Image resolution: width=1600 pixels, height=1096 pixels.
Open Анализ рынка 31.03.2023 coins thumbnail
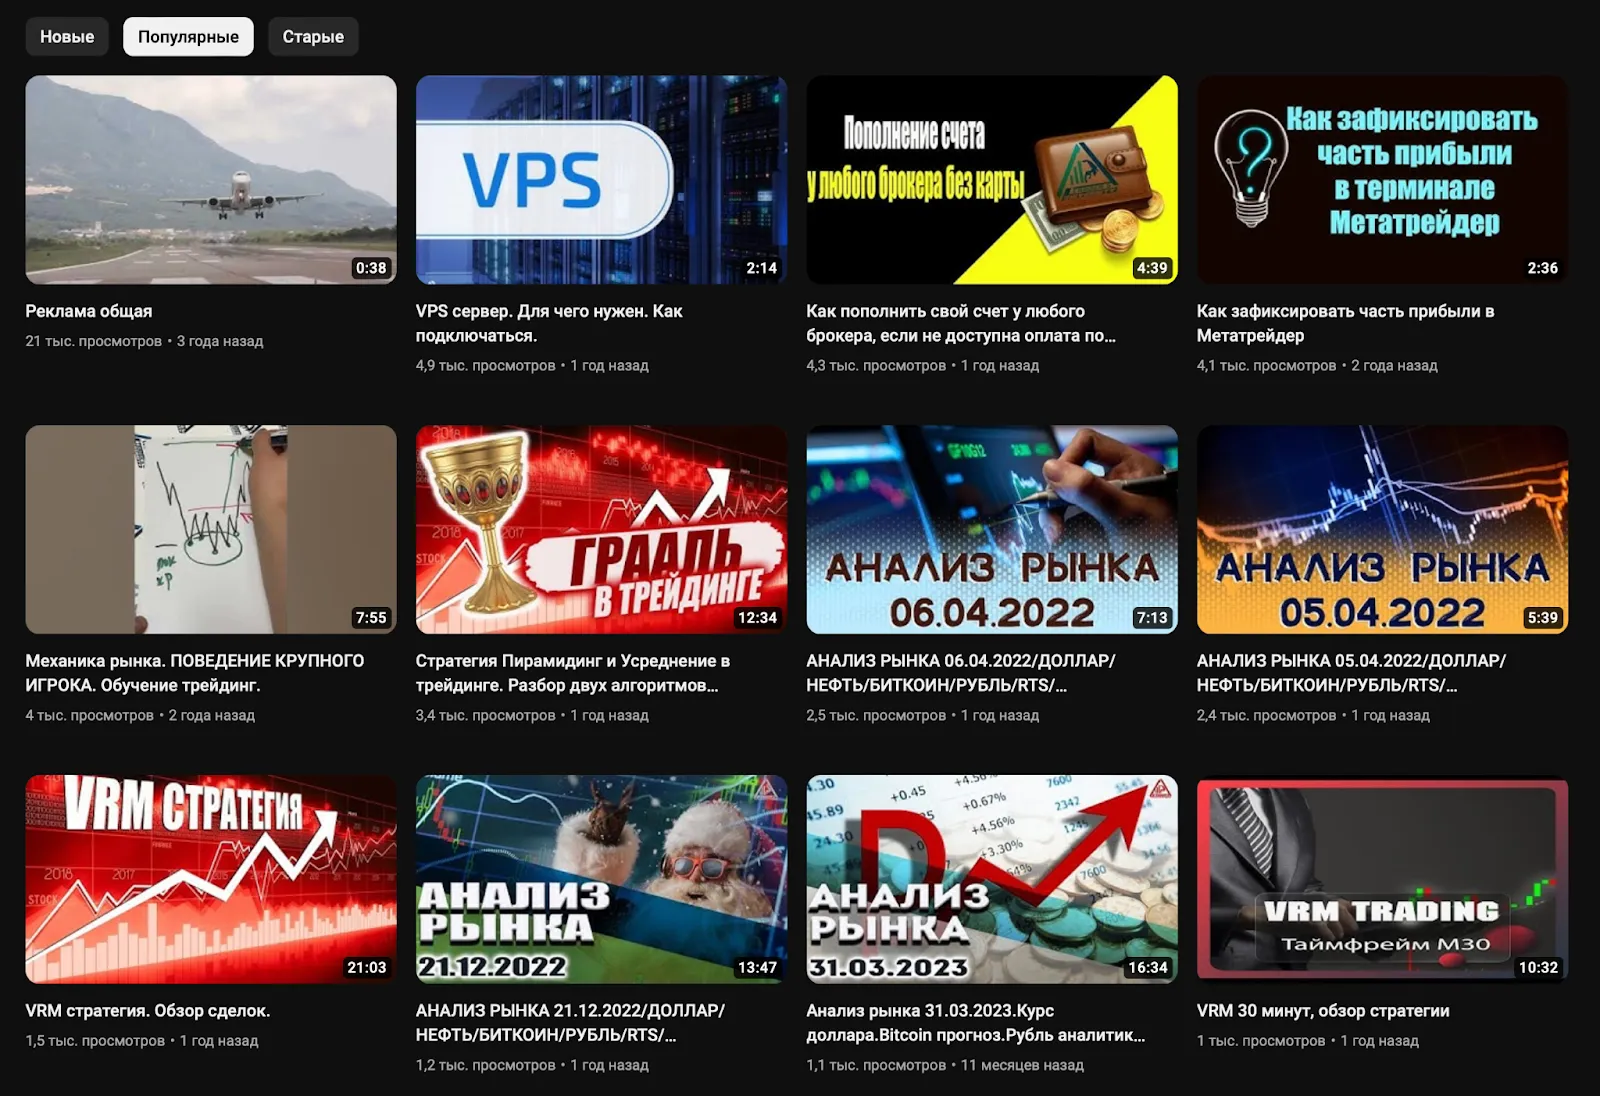(992, 880)
